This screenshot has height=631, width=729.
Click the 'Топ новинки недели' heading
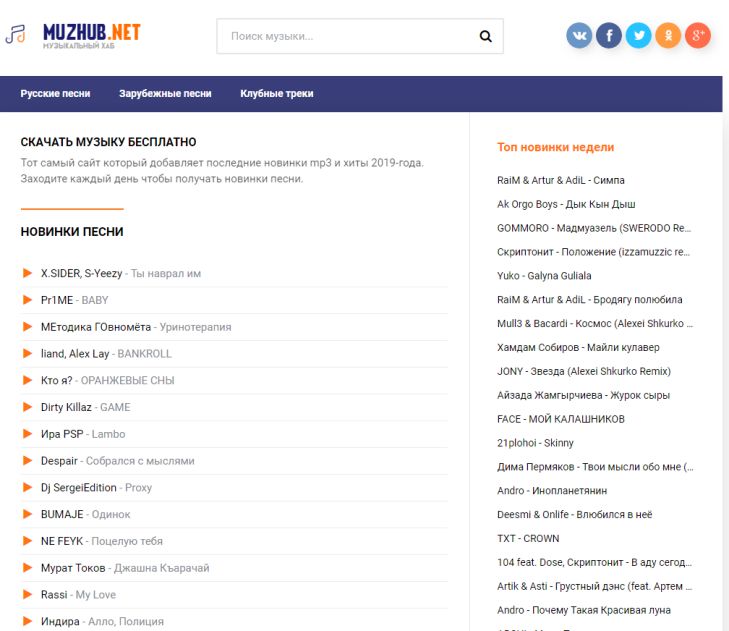pyautogui.click(x=556, y=147)
